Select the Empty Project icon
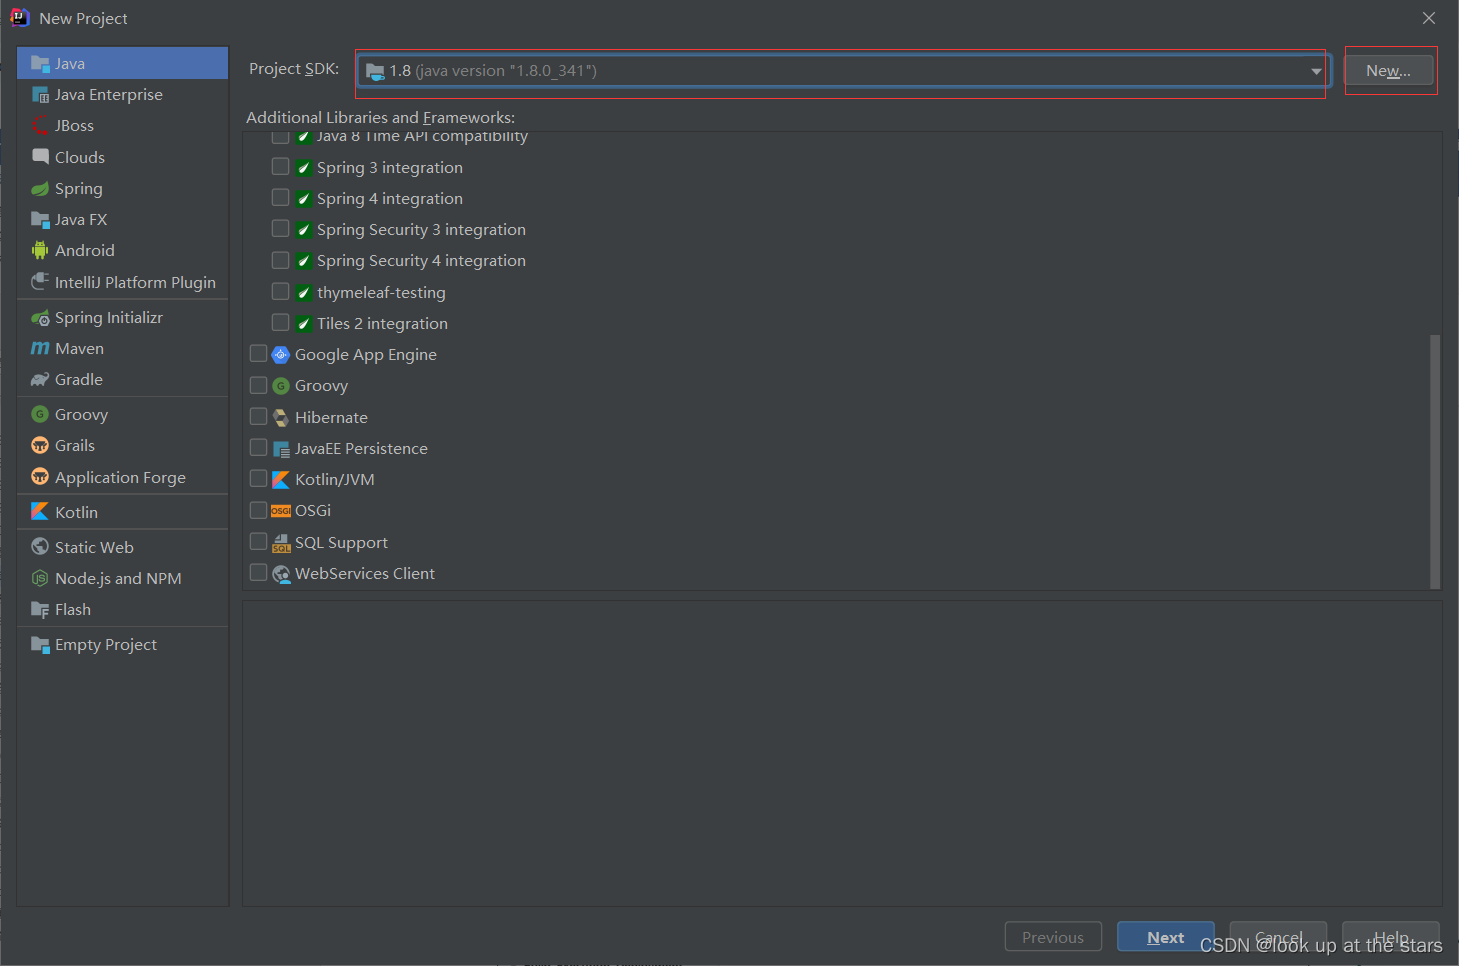Viewport: 1459px width, 966px height. [40, 645]
